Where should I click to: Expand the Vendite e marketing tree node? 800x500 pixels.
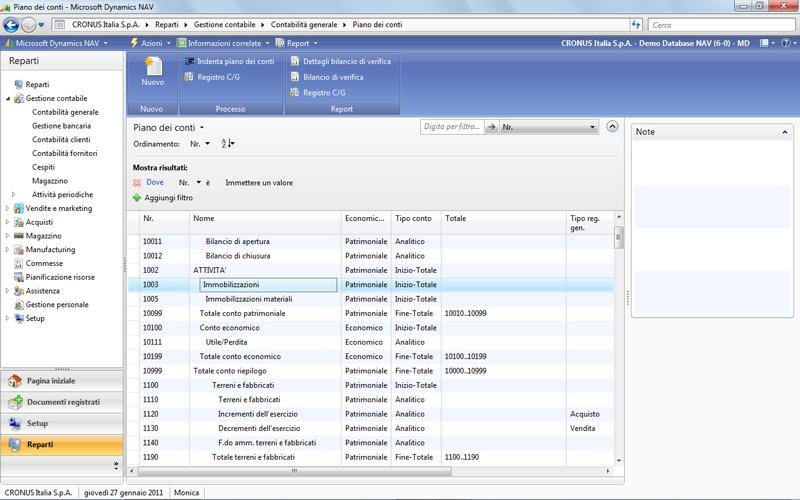[x=8, y=208]
